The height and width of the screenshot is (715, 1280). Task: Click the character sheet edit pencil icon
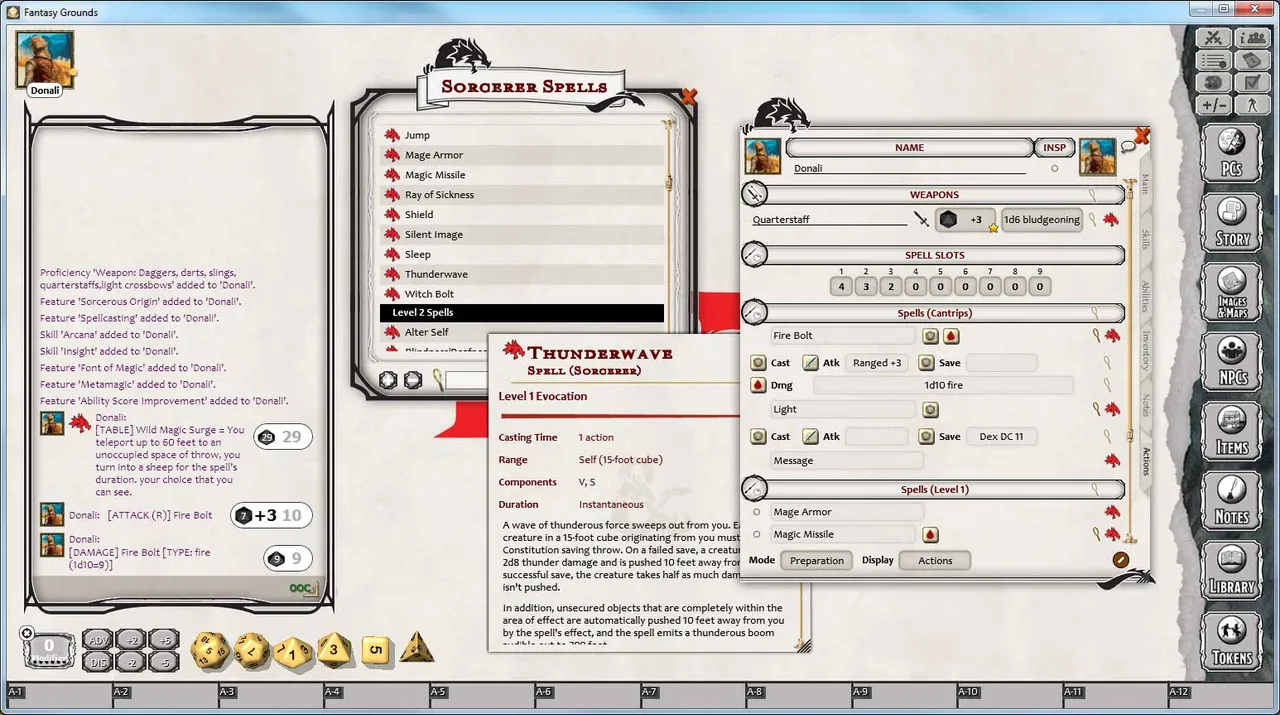(x=1120, y=560)
